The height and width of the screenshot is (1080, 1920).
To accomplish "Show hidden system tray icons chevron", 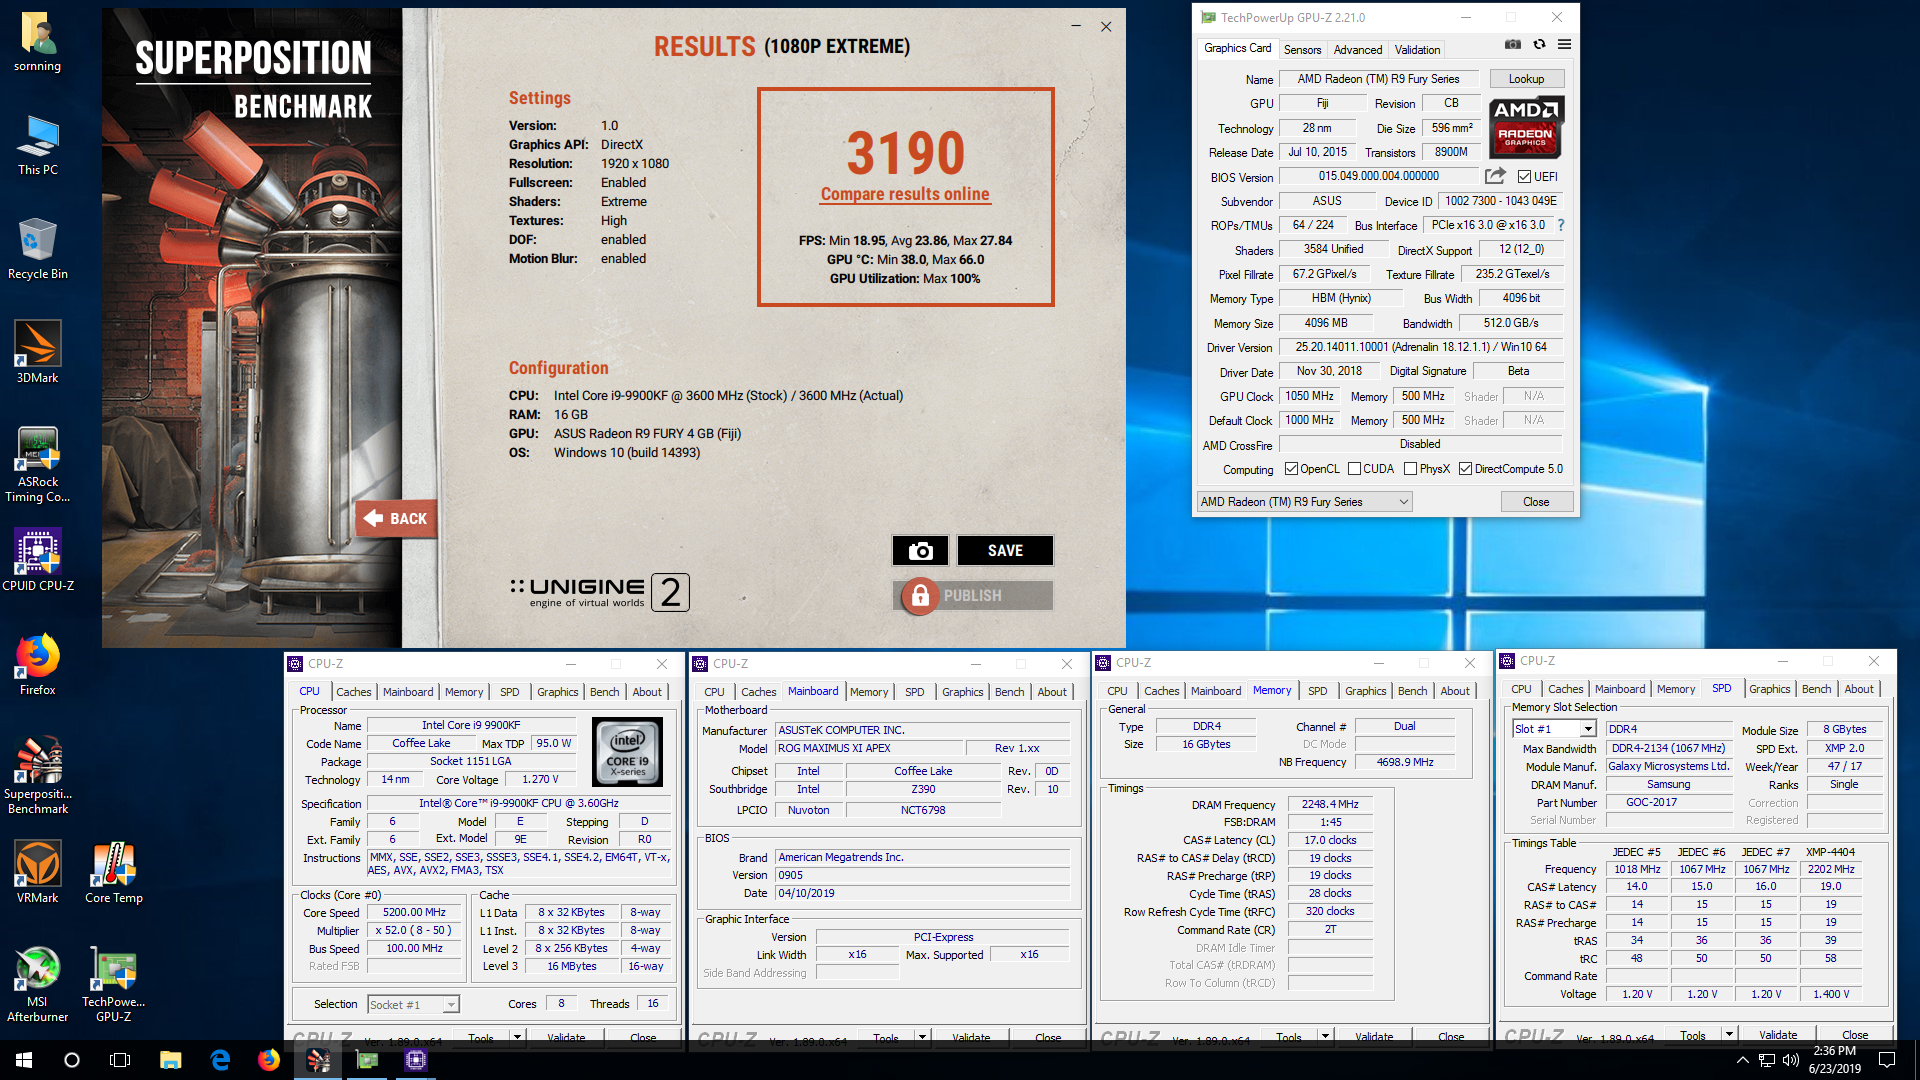I will click(1743, 1060).
